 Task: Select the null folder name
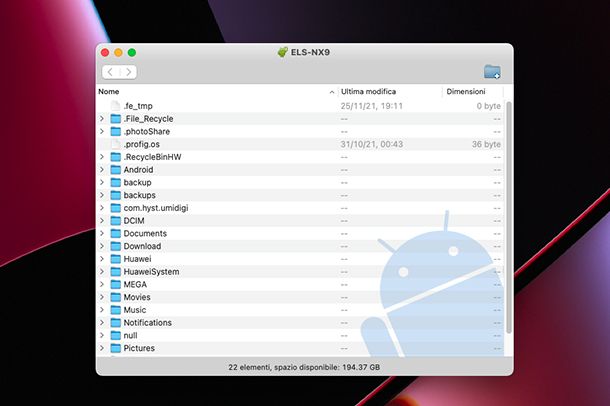130,335
